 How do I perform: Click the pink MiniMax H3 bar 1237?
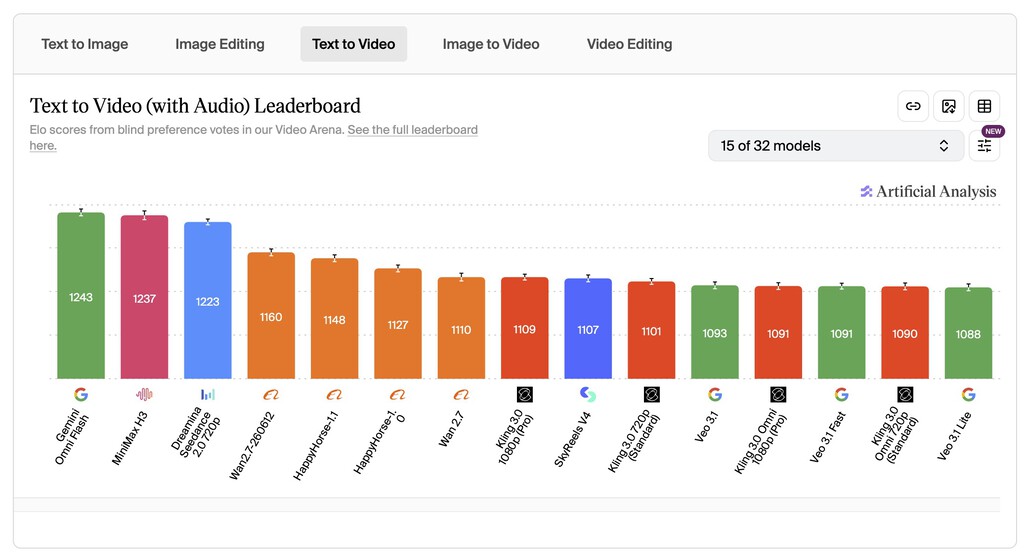point(144,297)
